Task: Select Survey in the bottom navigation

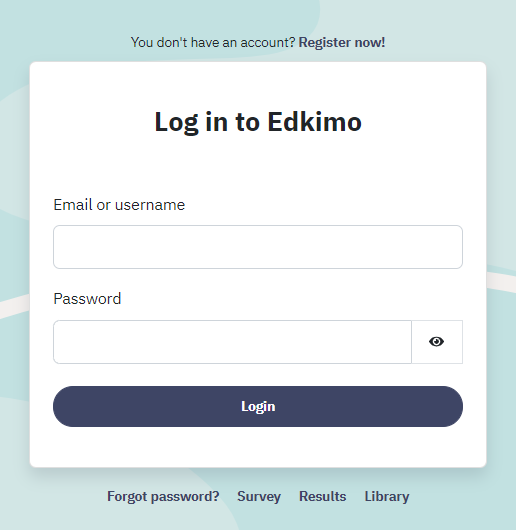Action: 259,496
